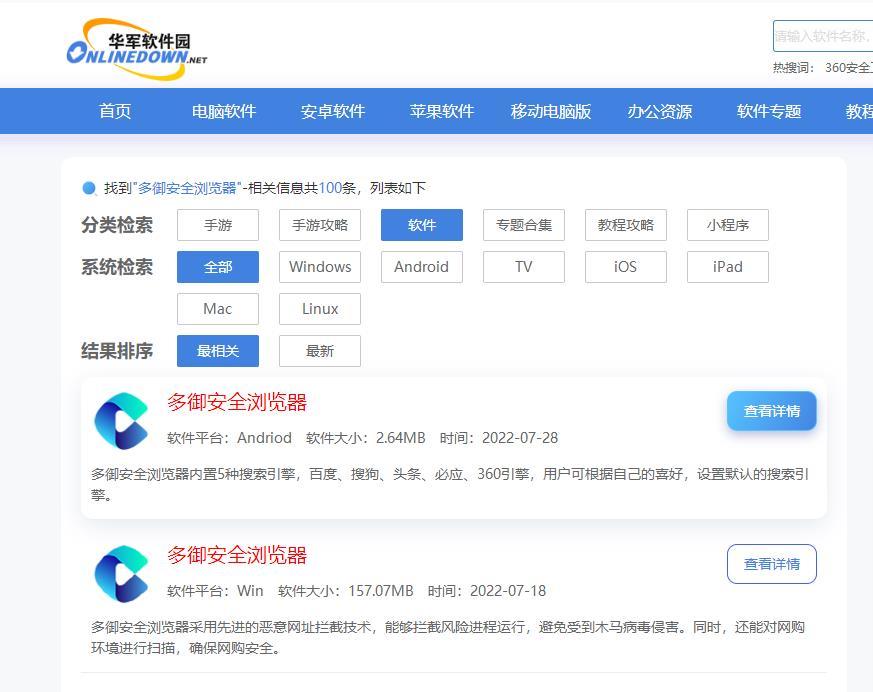Open 办公资源 navigation item
The image size is (873, 692).
pos(660,111)
